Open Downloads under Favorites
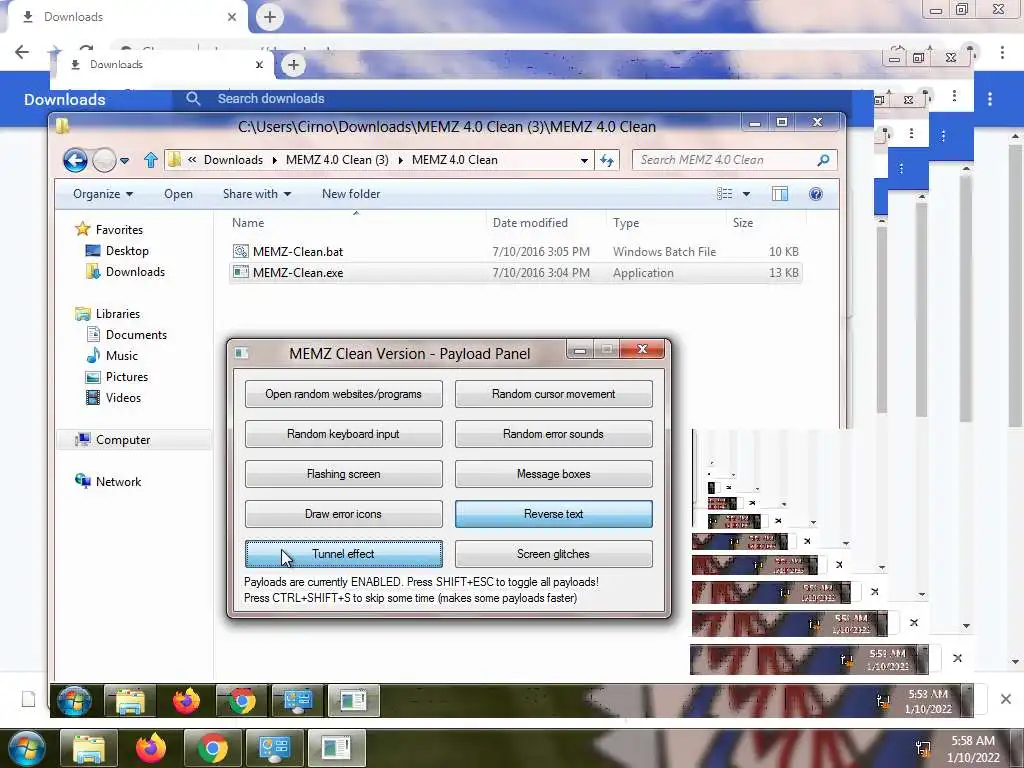1024x768 pixels. (x=135, y=272)
